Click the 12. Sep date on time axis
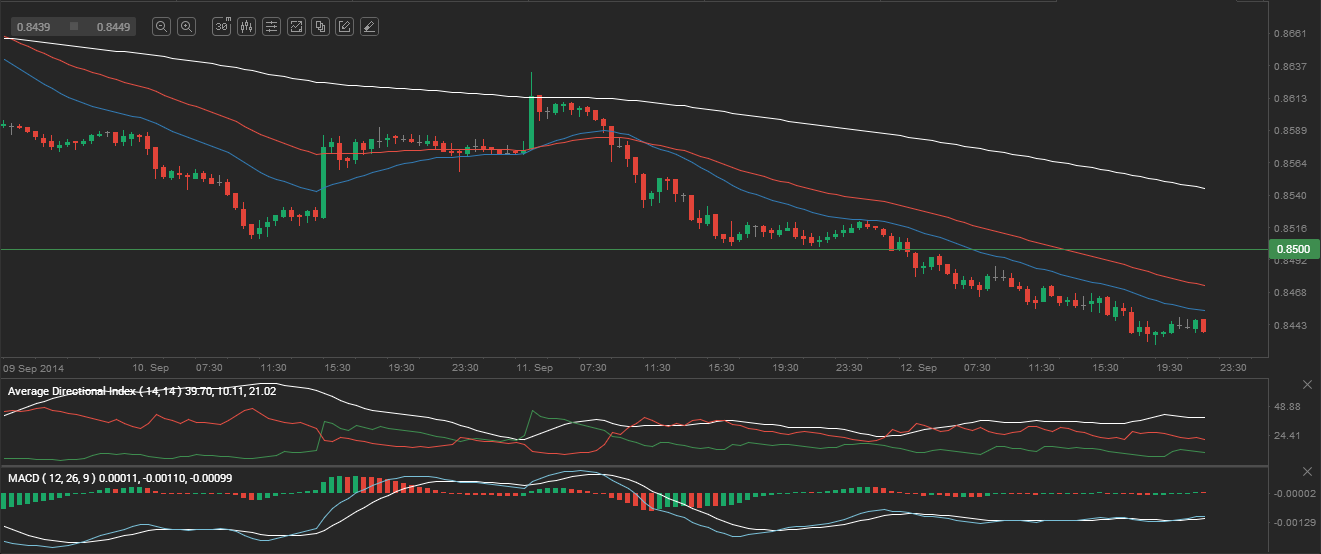Viewport: 1321px width, 554px height. tap(920, 368)
